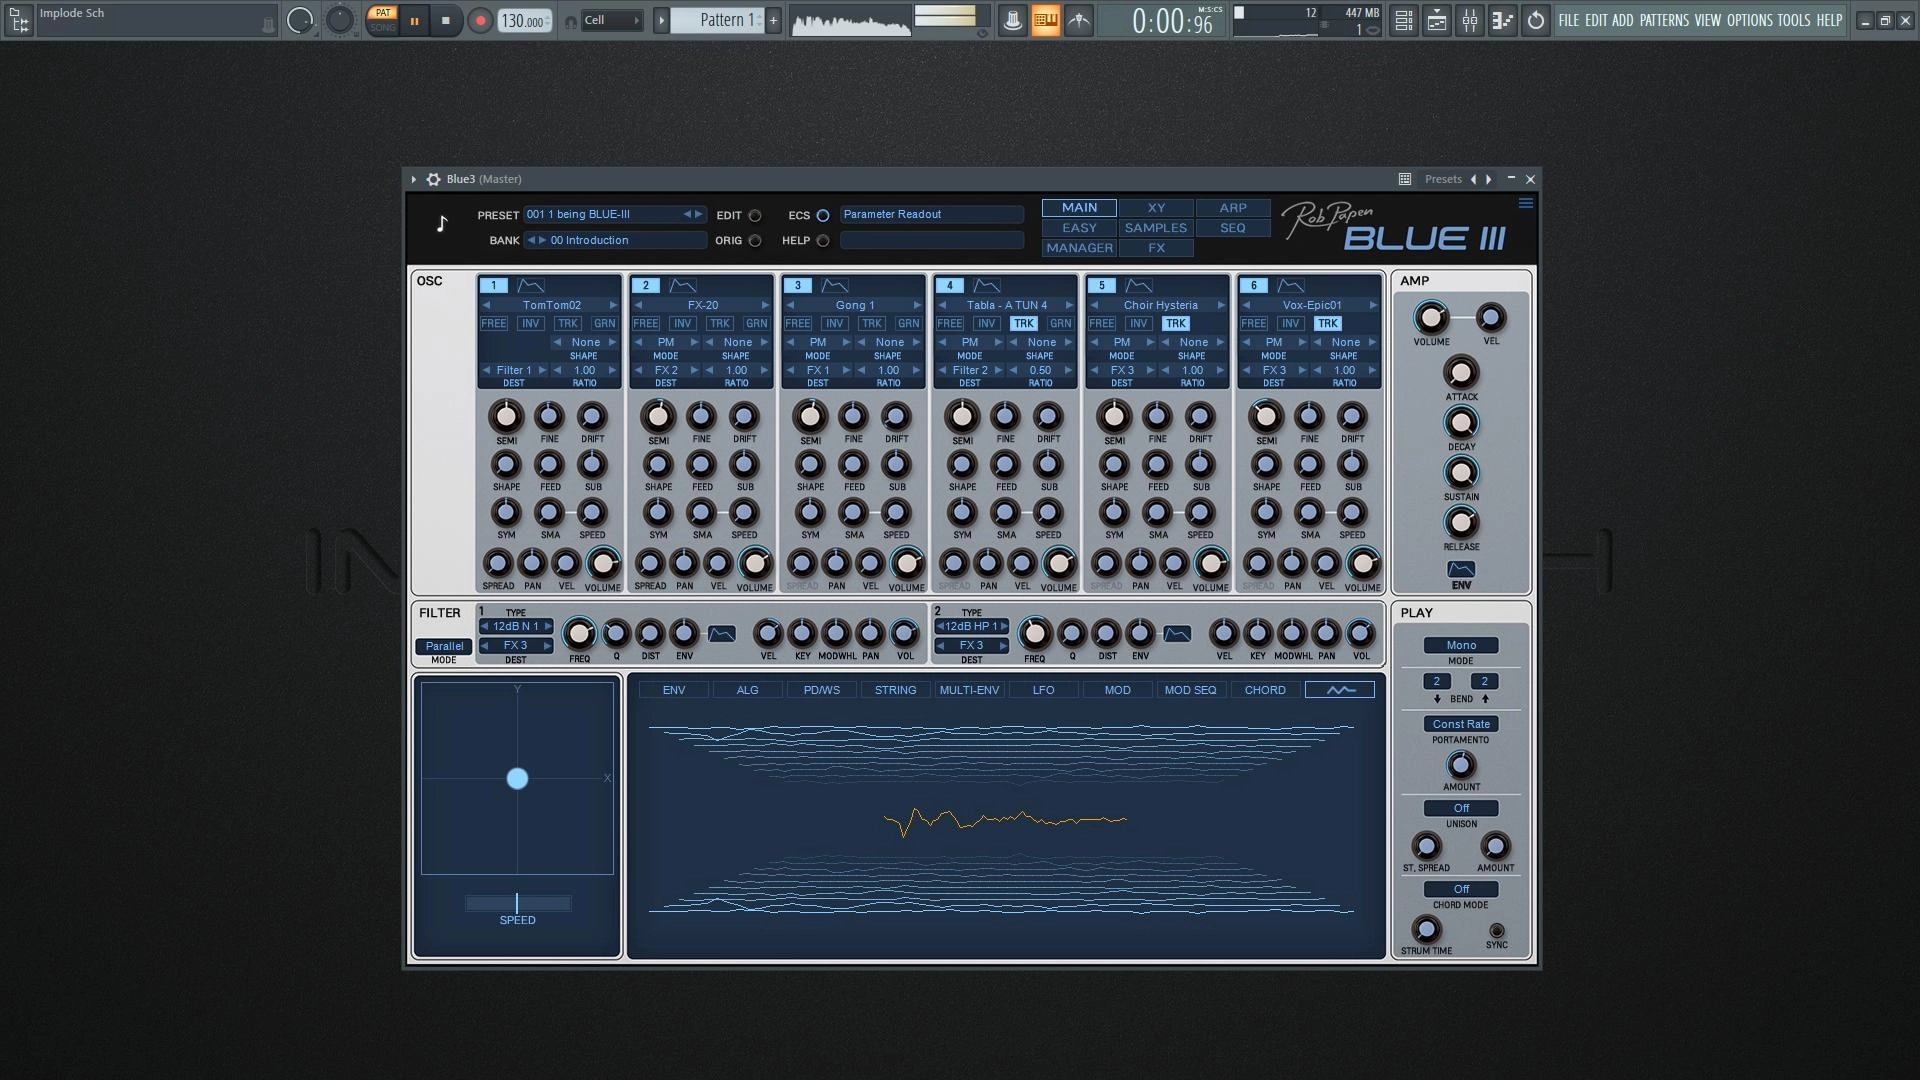Click the CHORD MODE Off button
The width and height of the screenshot is (1920, 1080).
1461,889
